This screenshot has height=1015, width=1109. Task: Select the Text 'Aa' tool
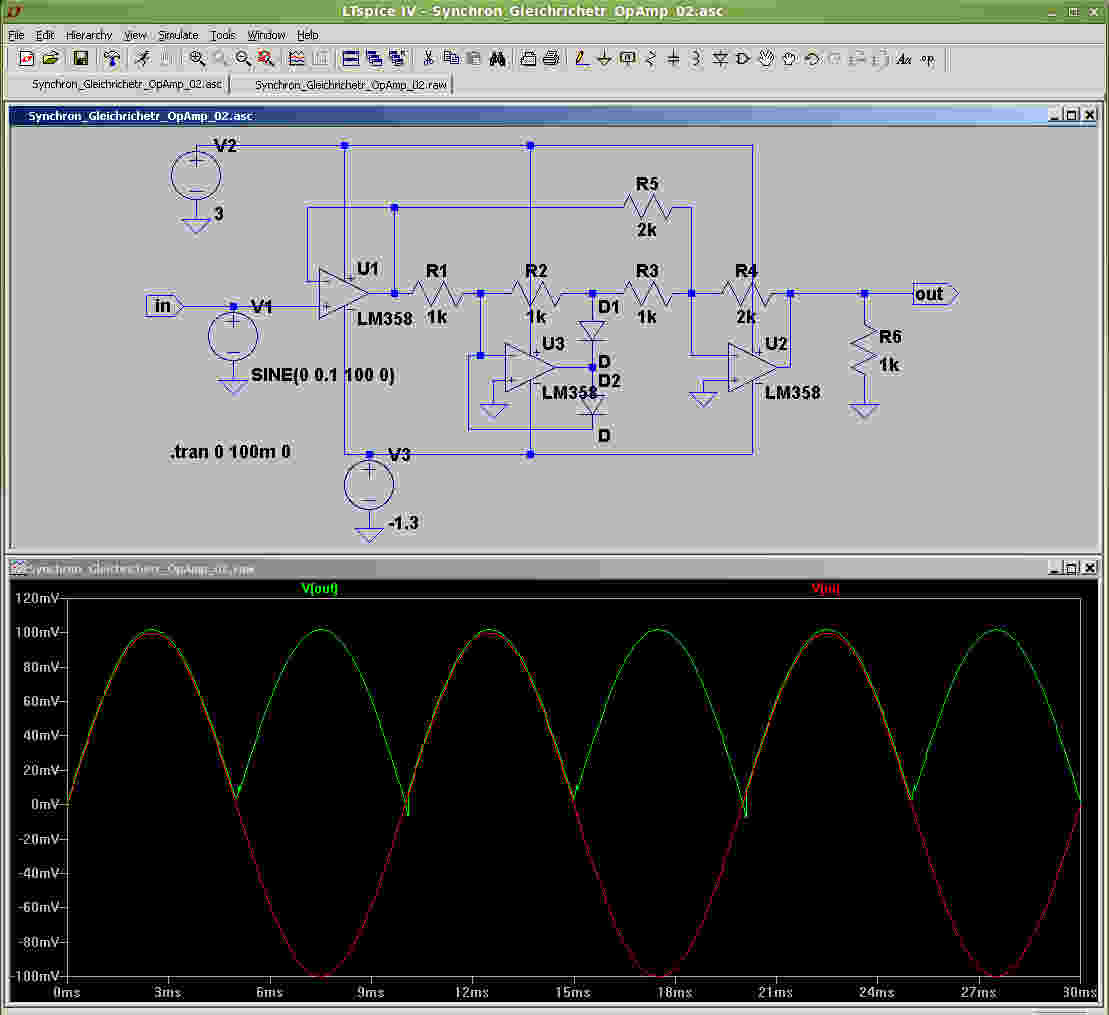point(904,59)
